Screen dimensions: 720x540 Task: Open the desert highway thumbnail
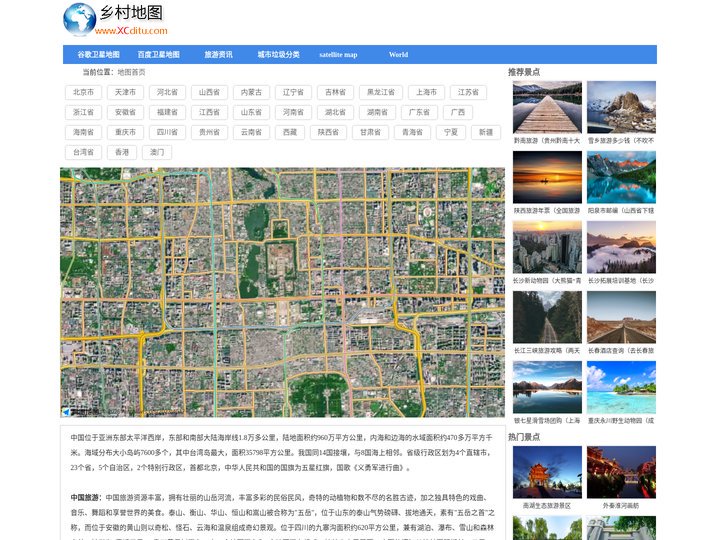621,317
